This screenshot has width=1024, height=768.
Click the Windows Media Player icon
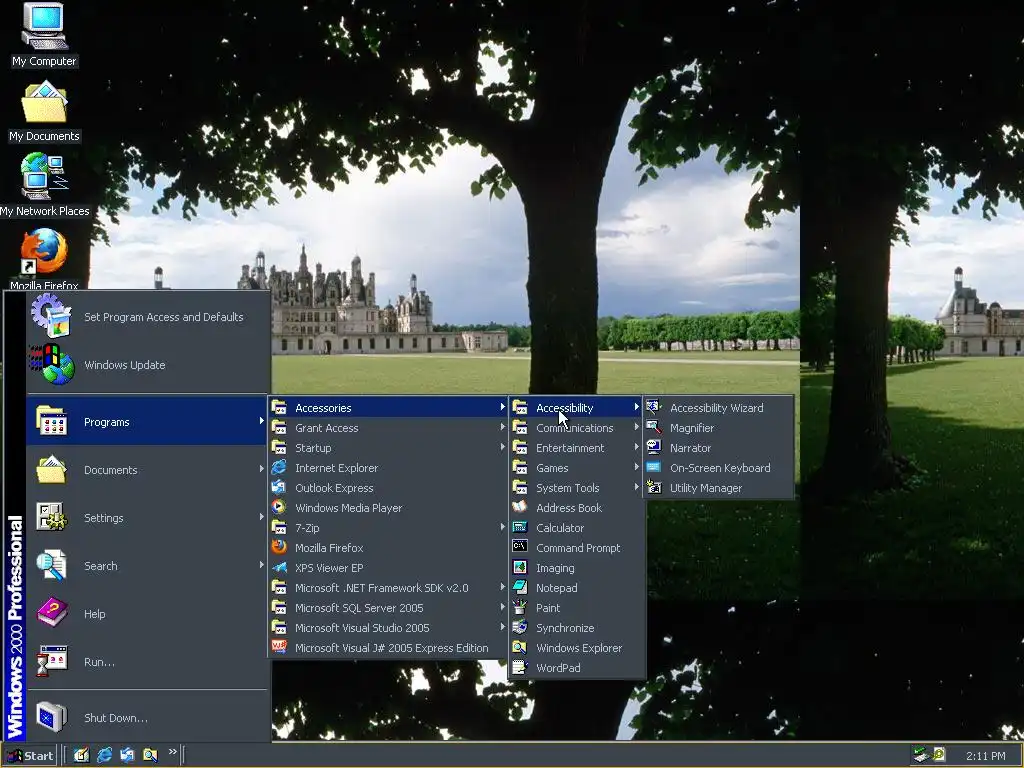tap(279, 507)
